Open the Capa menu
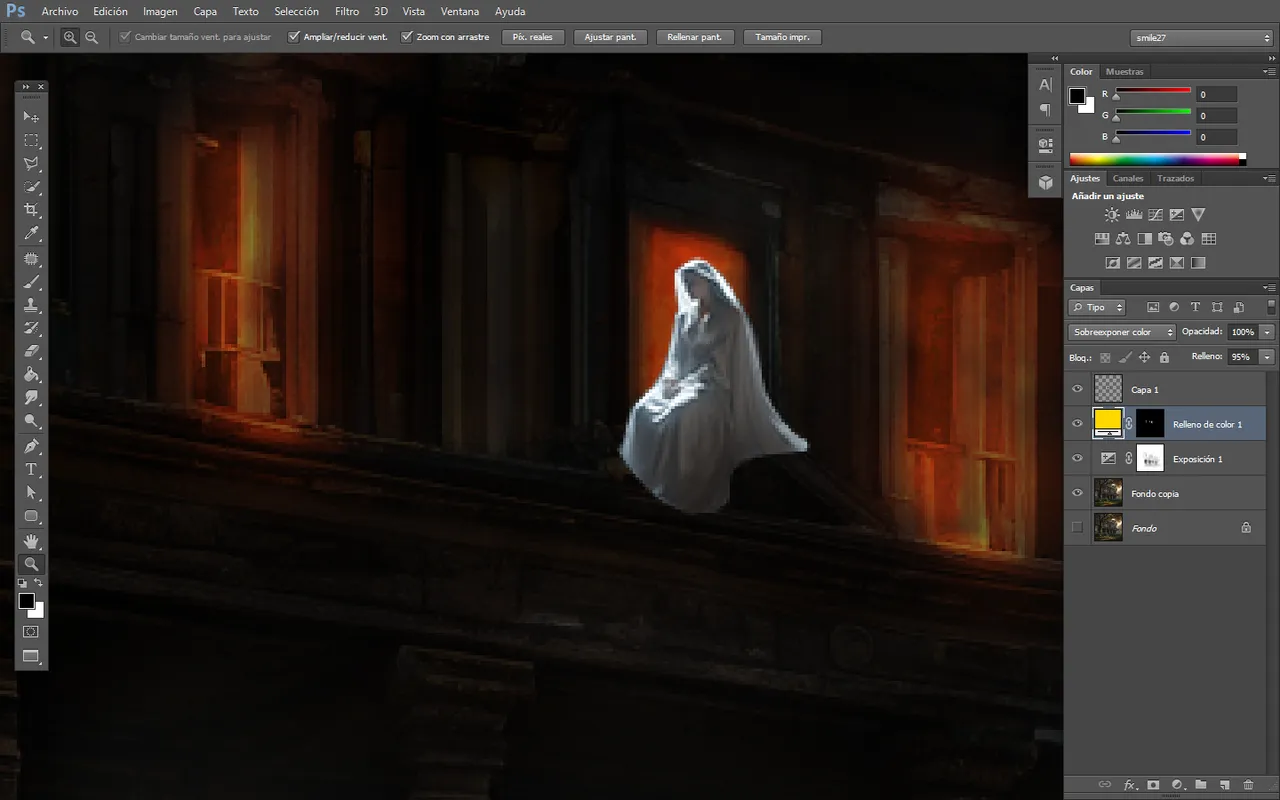 click(205, 11)
